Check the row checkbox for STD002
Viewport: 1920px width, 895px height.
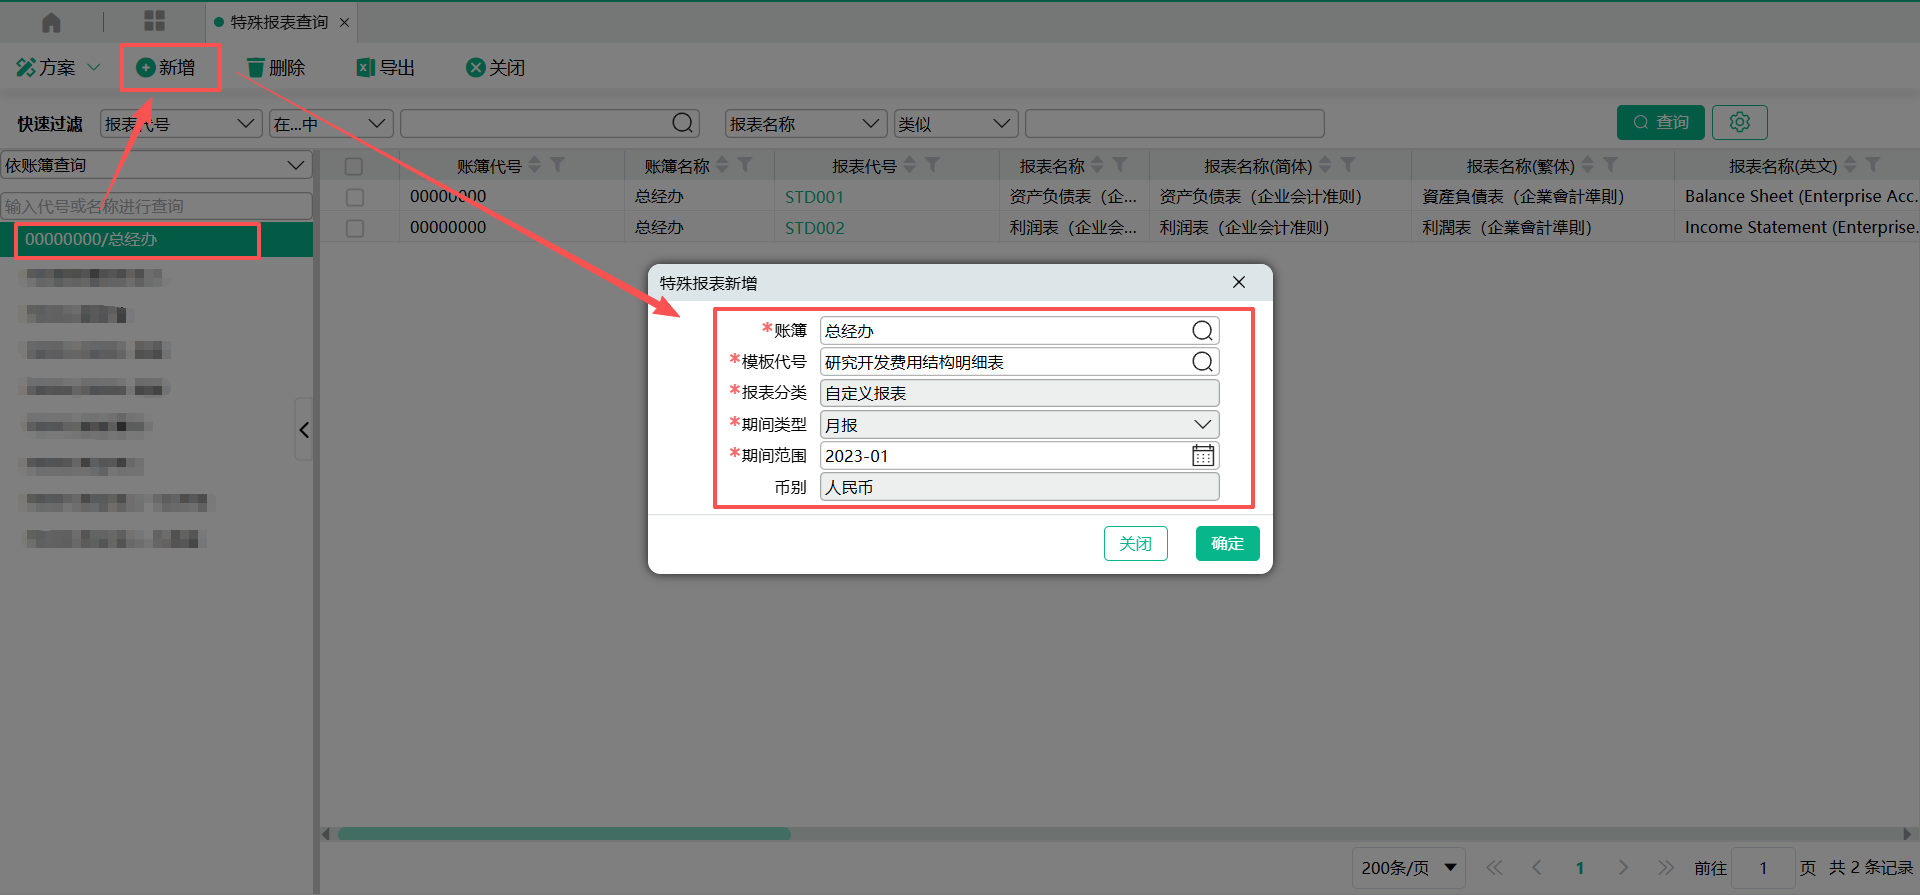[354, 228]
